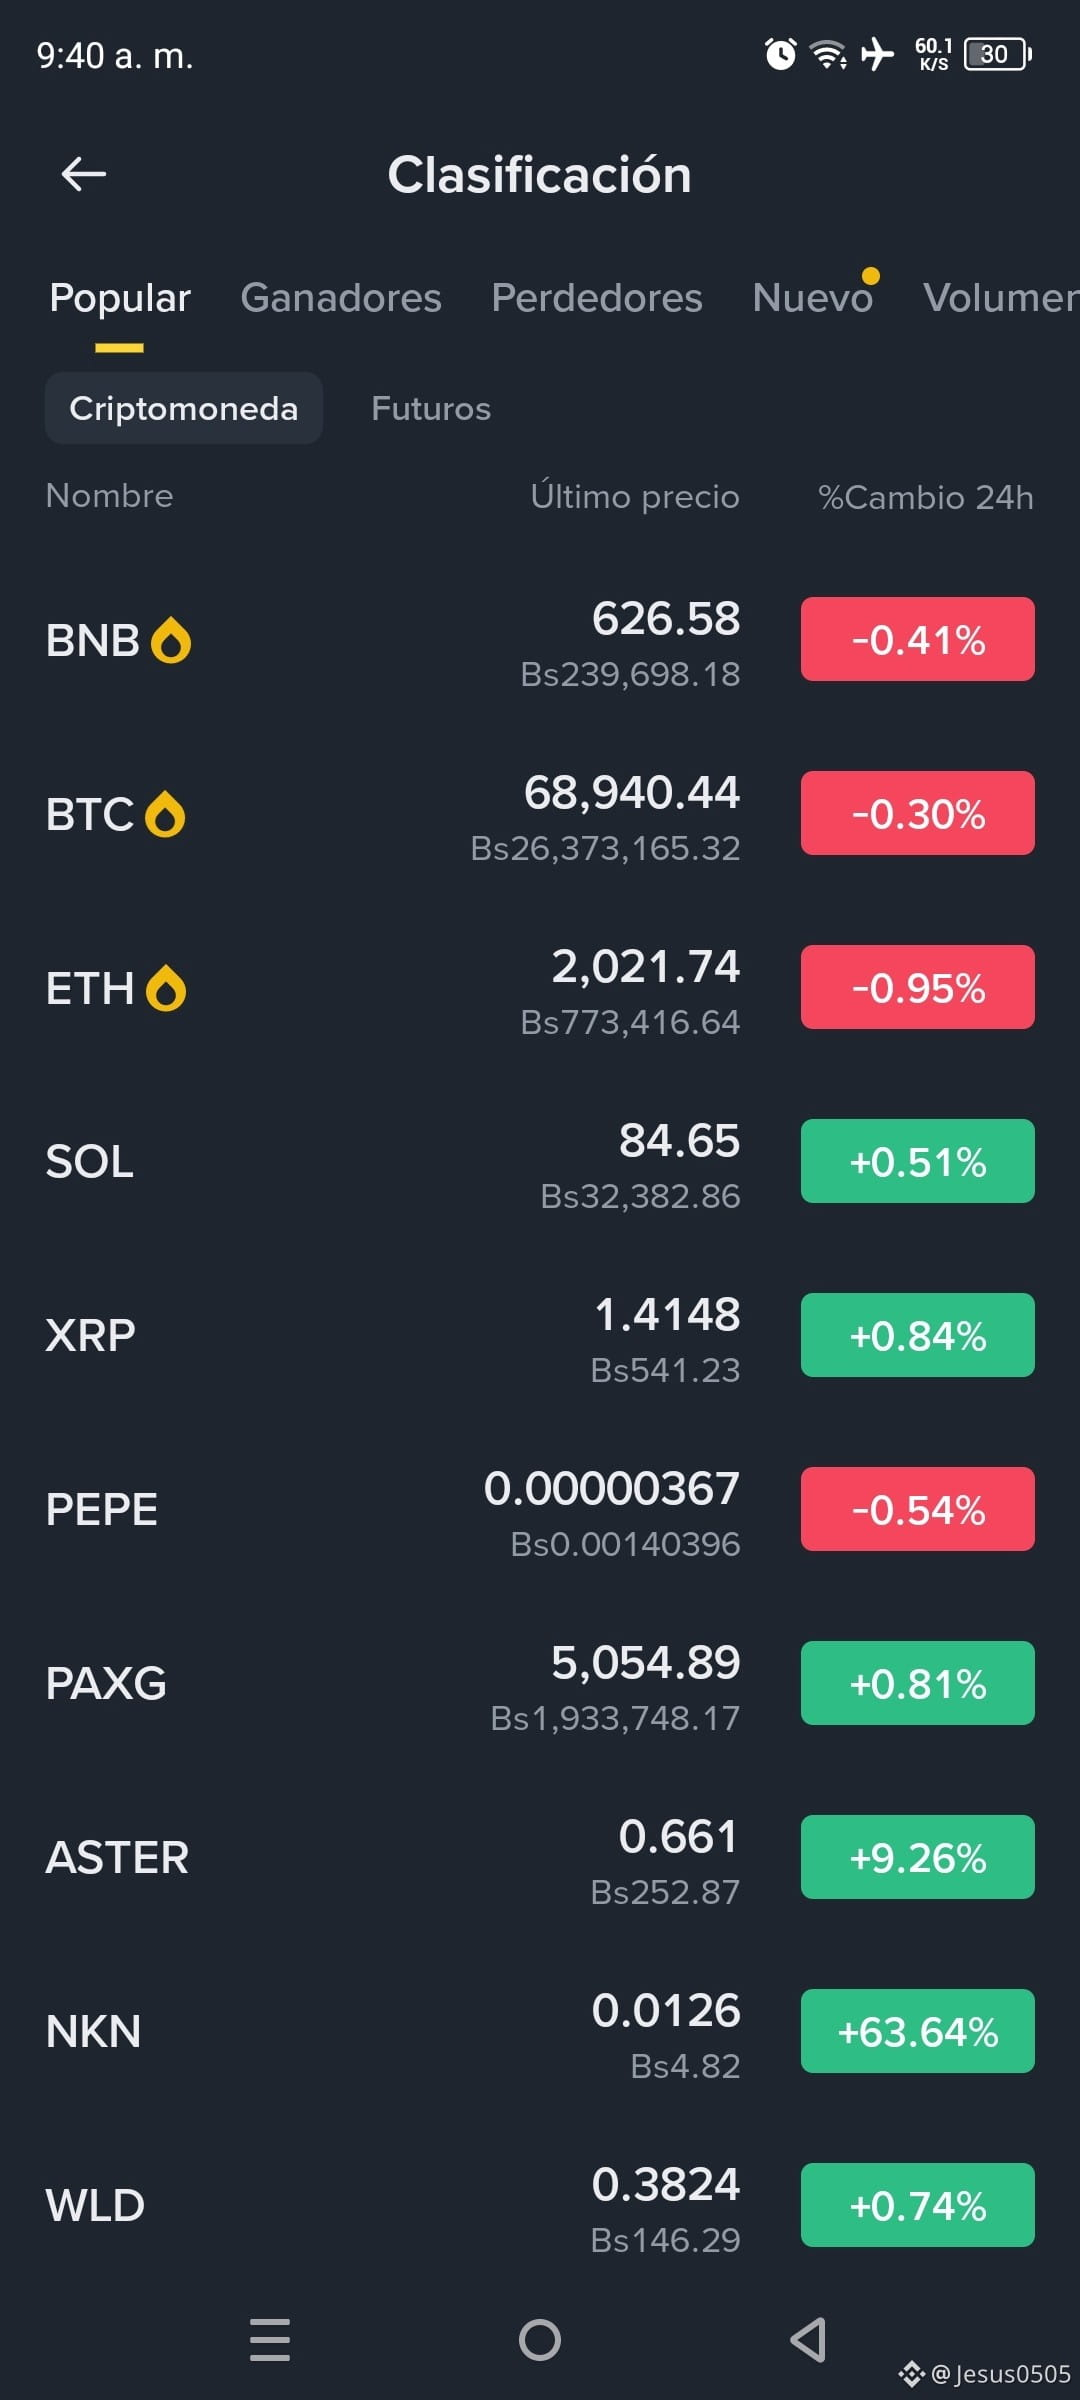Select the Criptomoneda filter
The image size is (1080, 2400).
184,408
